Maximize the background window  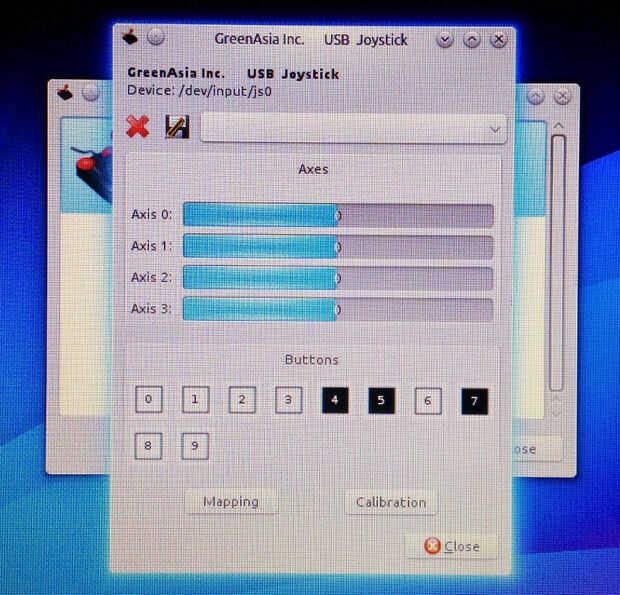[535, 96]
